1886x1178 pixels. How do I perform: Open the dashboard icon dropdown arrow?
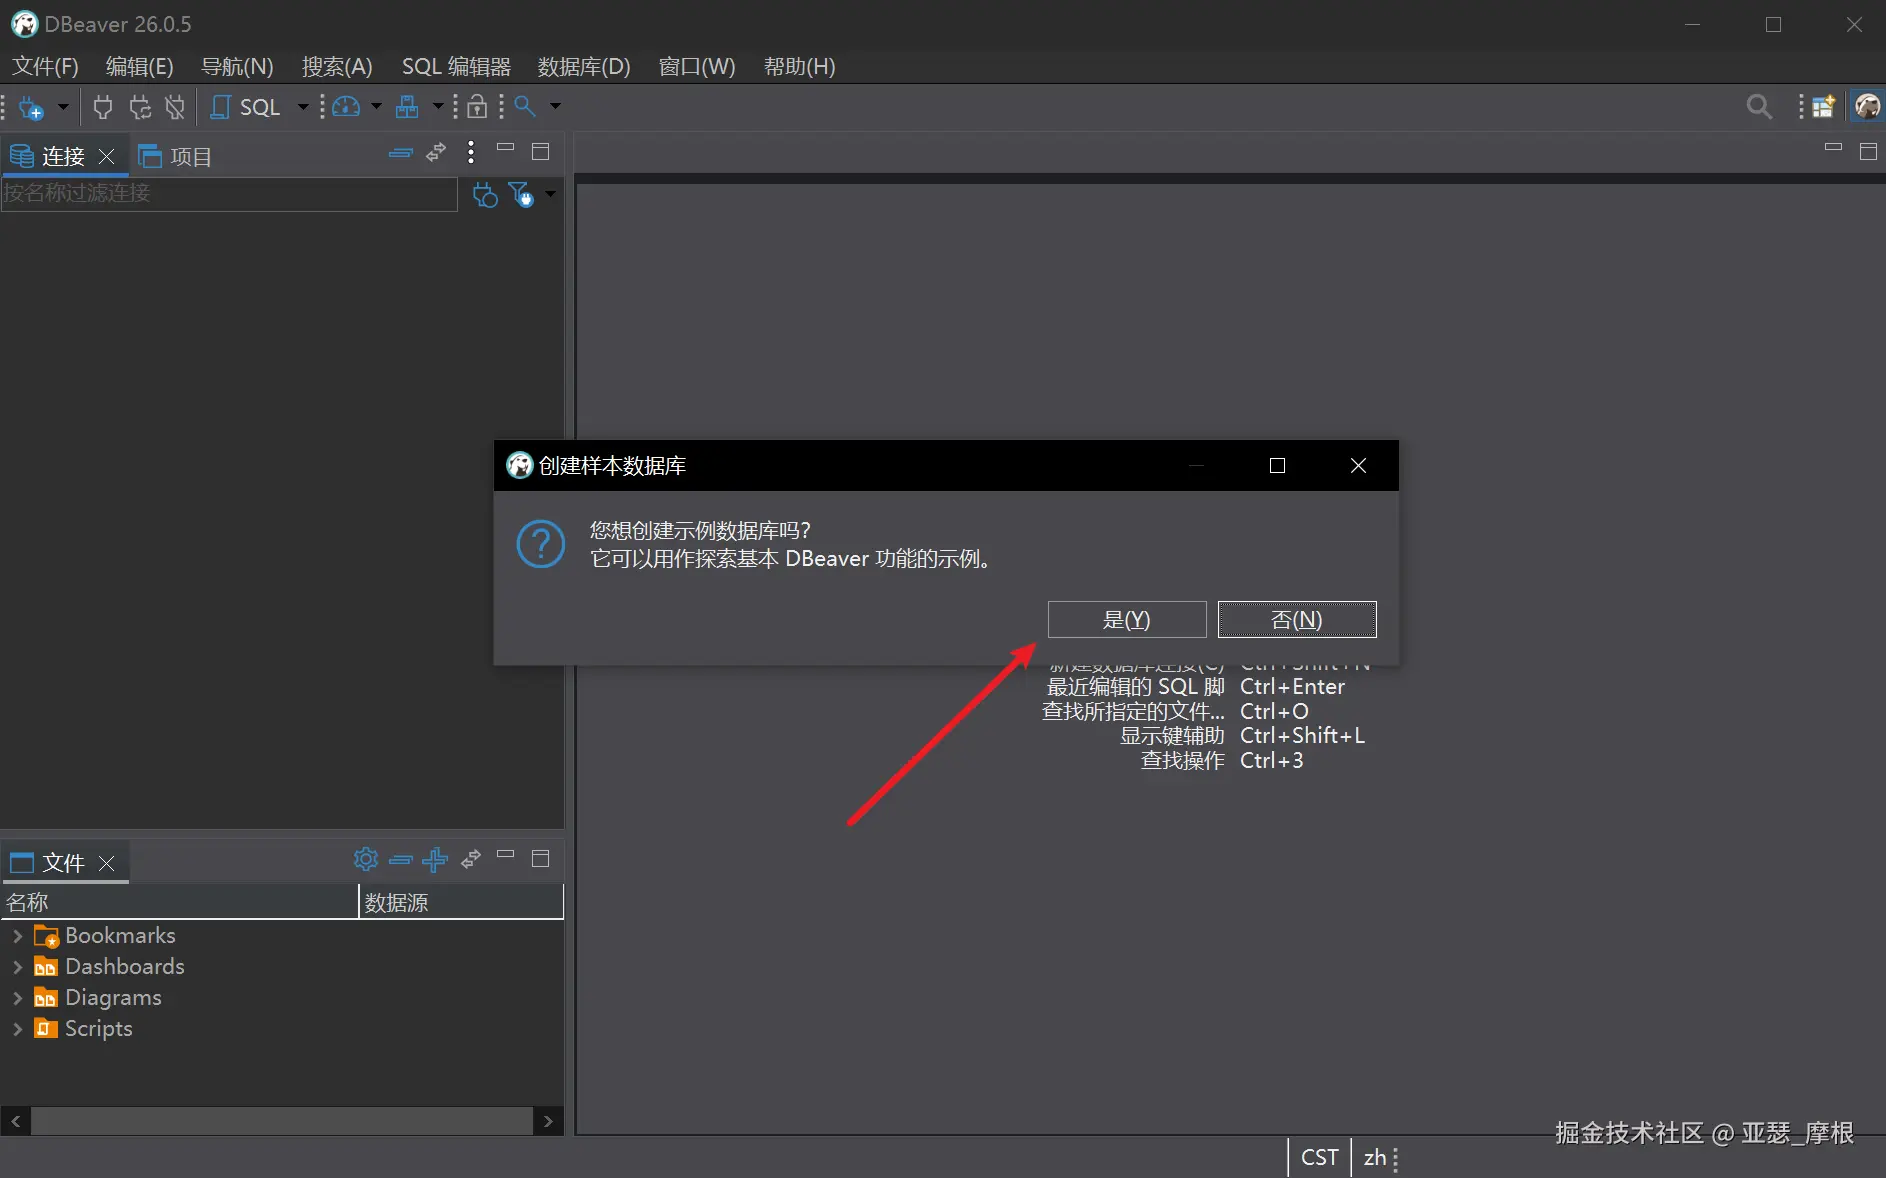click(x=376, y=106)
